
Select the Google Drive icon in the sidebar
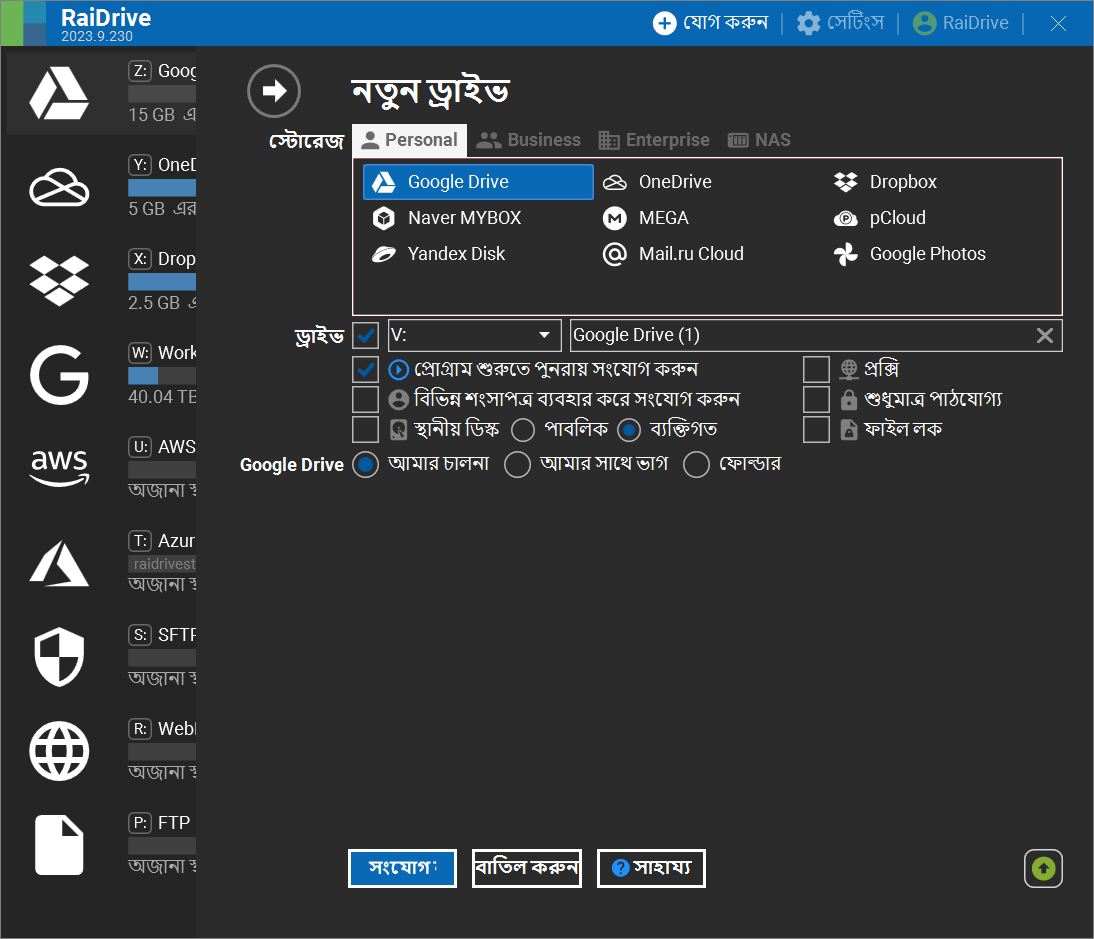(59, 93)
